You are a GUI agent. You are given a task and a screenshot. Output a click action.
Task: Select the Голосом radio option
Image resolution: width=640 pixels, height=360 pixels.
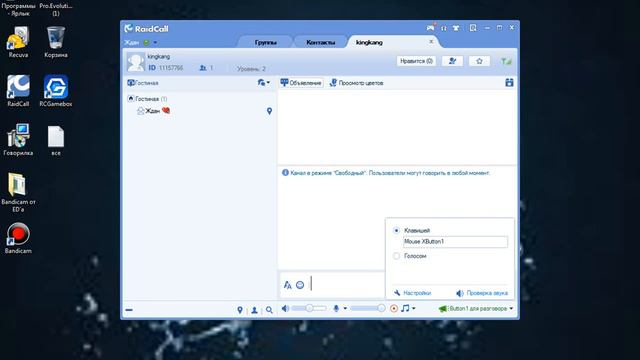coord(396,256)
